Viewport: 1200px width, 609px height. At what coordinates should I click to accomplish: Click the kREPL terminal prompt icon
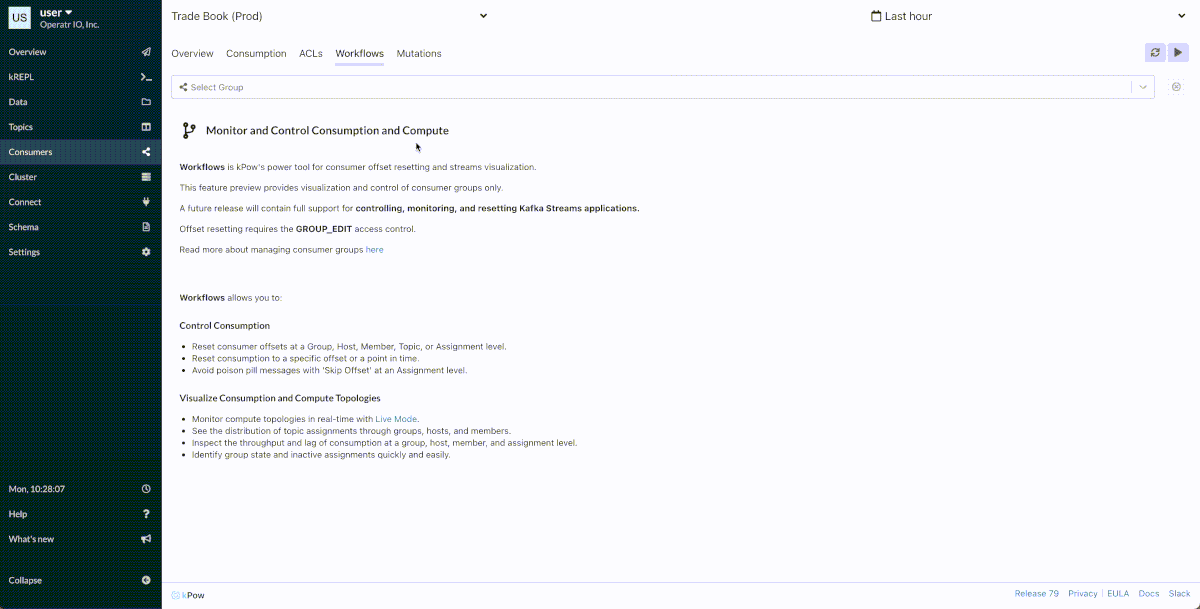pyautogui.click(x=146, y=77)
